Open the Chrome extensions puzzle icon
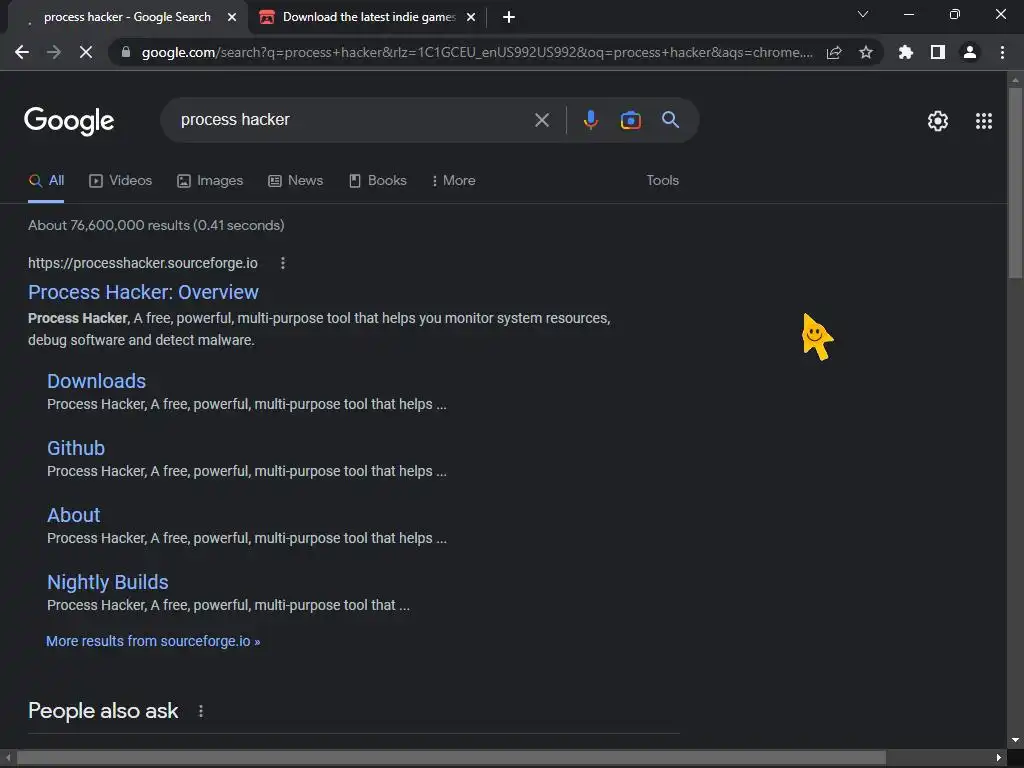 click(905, 52)
